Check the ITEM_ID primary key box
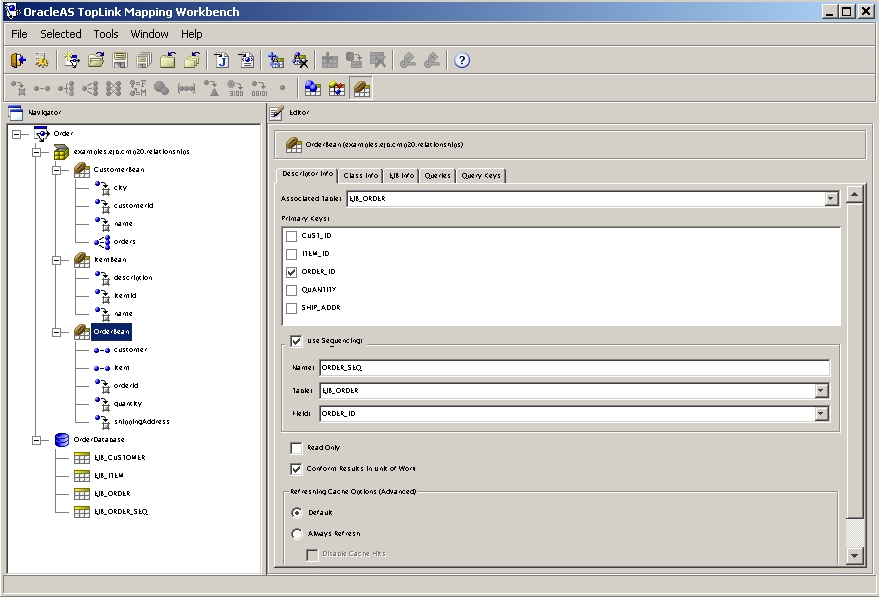 292,254
